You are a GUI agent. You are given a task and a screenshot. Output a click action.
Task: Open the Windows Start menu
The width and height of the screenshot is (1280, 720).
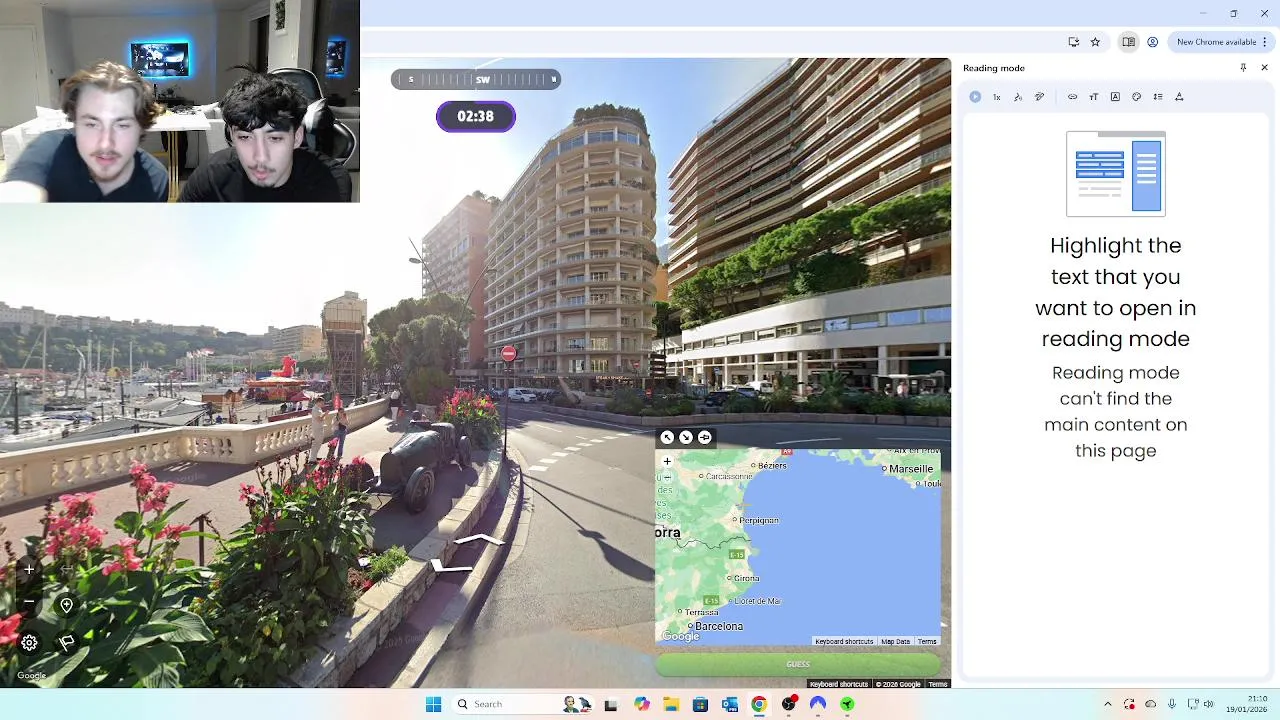[x=433, y=704]
